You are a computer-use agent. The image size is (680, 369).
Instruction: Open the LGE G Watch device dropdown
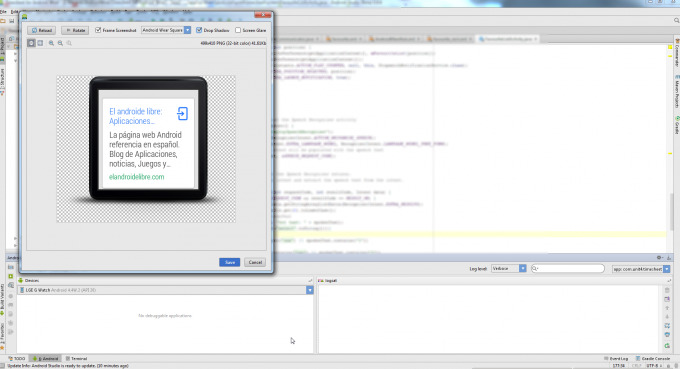[x=165, y=290]
